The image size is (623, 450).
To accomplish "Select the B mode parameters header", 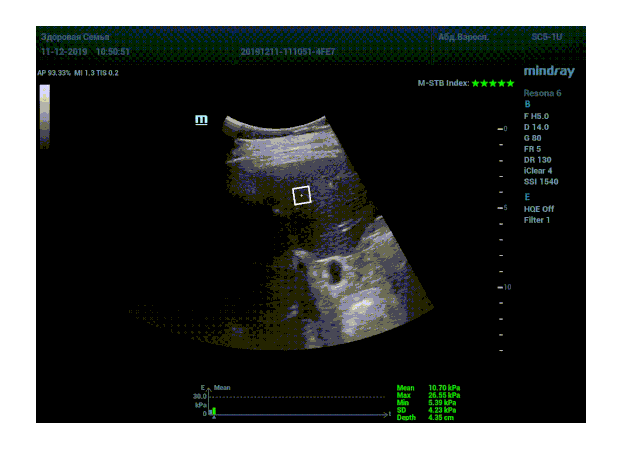I will 527,103.
